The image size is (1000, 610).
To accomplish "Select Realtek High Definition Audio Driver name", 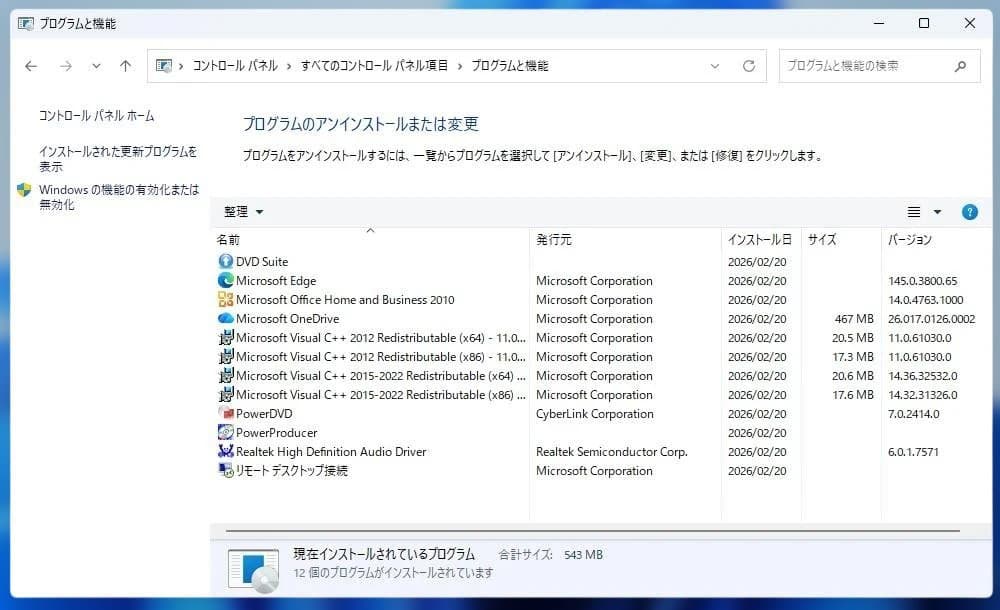I will point(331,452).
